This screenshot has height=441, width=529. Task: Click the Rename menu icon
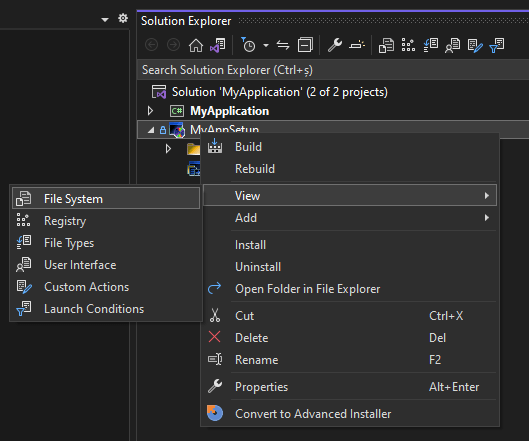[215, 359]
